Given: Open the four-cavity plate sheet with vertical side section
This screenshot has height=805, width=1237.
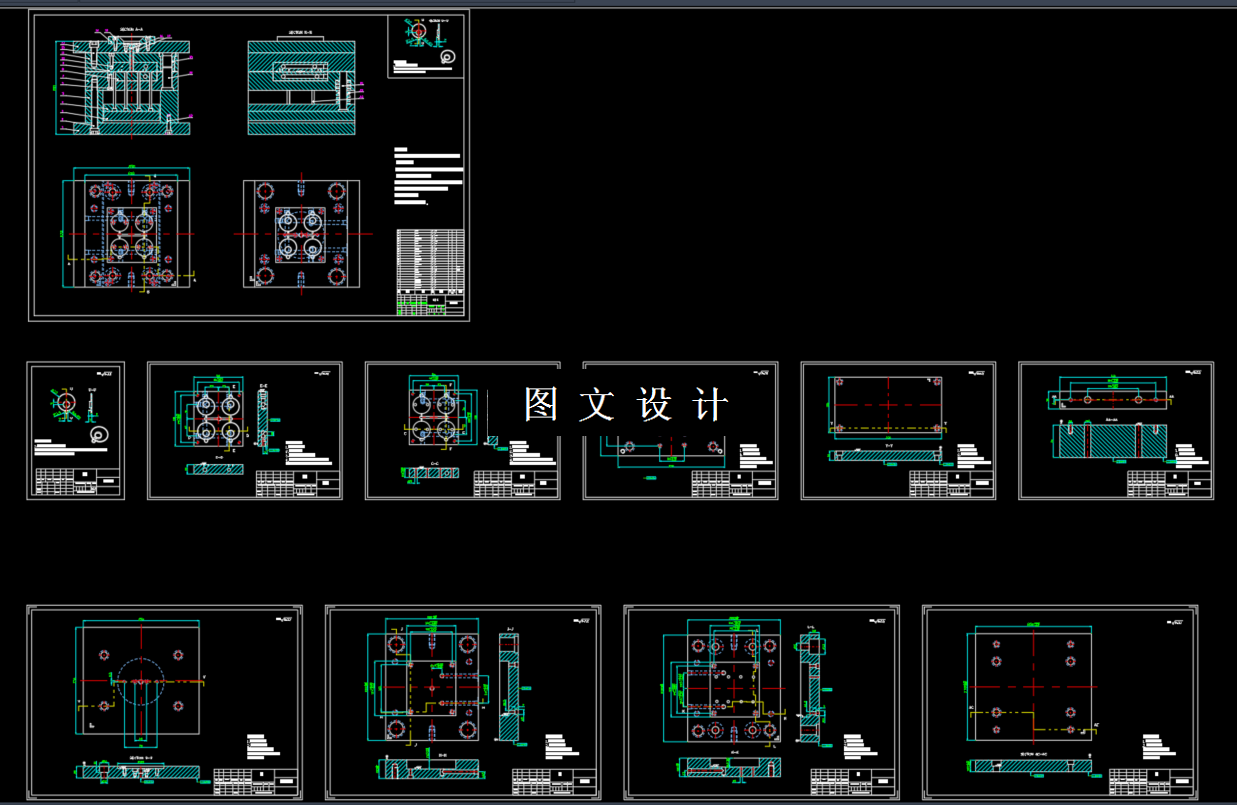Looking at the screenshot, I should click(x=245, y=430).
